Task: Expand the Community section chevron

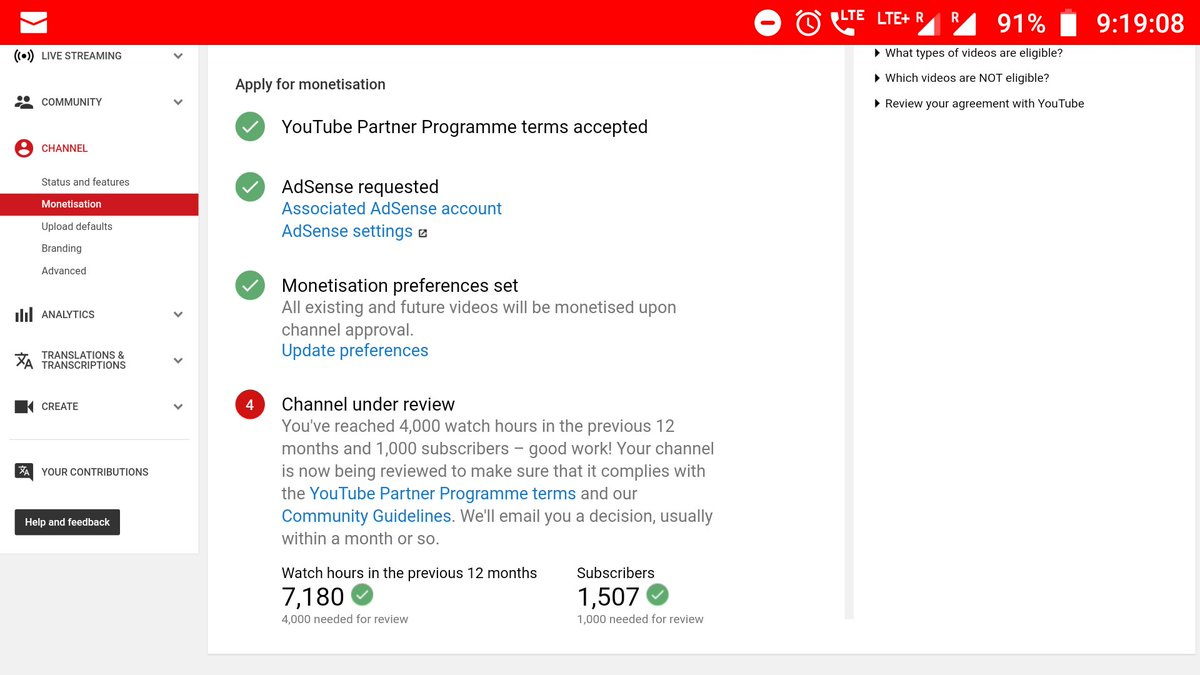Action: [x=178, y=102]
